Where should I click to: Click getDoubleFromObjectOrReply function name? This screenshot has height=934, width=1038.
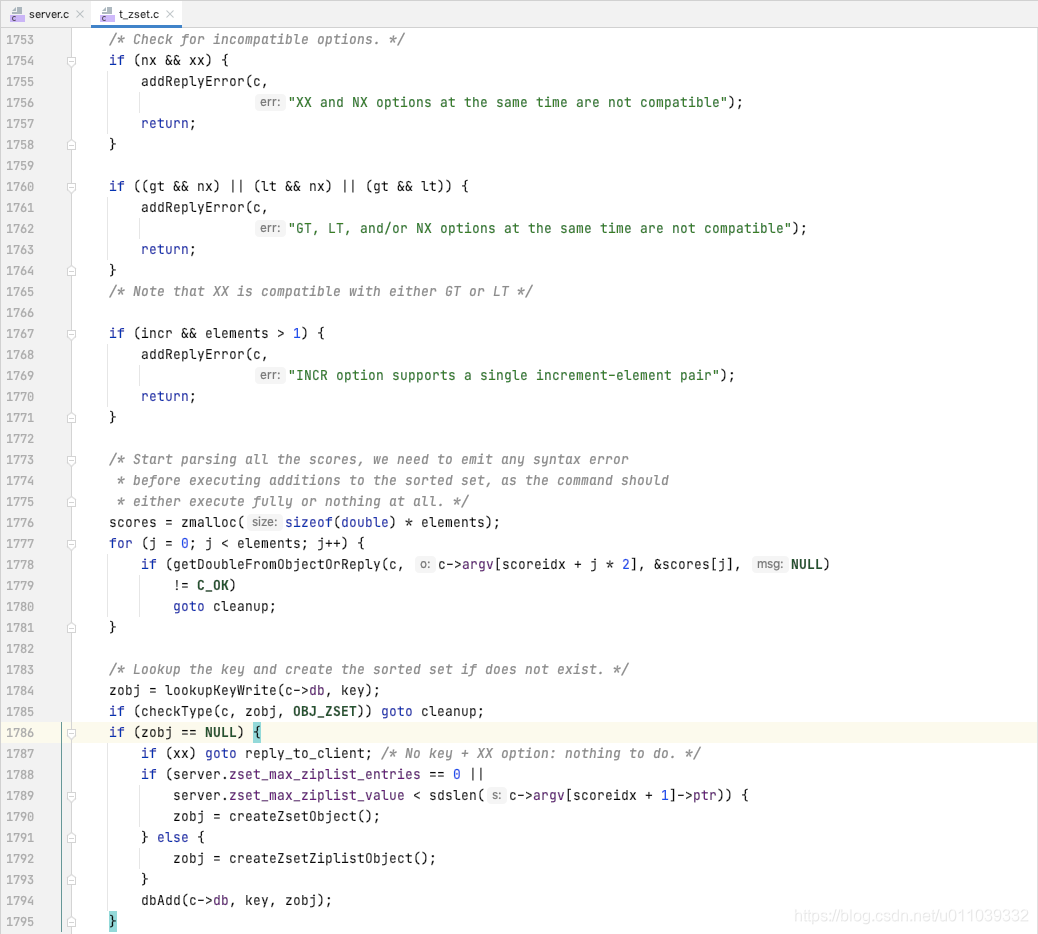pos(277,564)
